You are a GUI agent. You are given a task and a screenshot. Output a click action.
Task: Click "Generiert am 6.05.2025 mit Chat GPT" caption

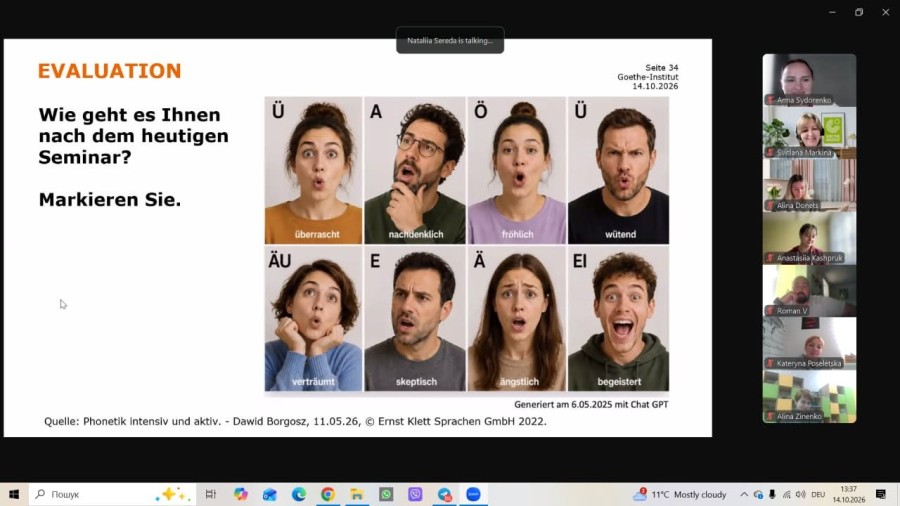(x=591, y=404)
